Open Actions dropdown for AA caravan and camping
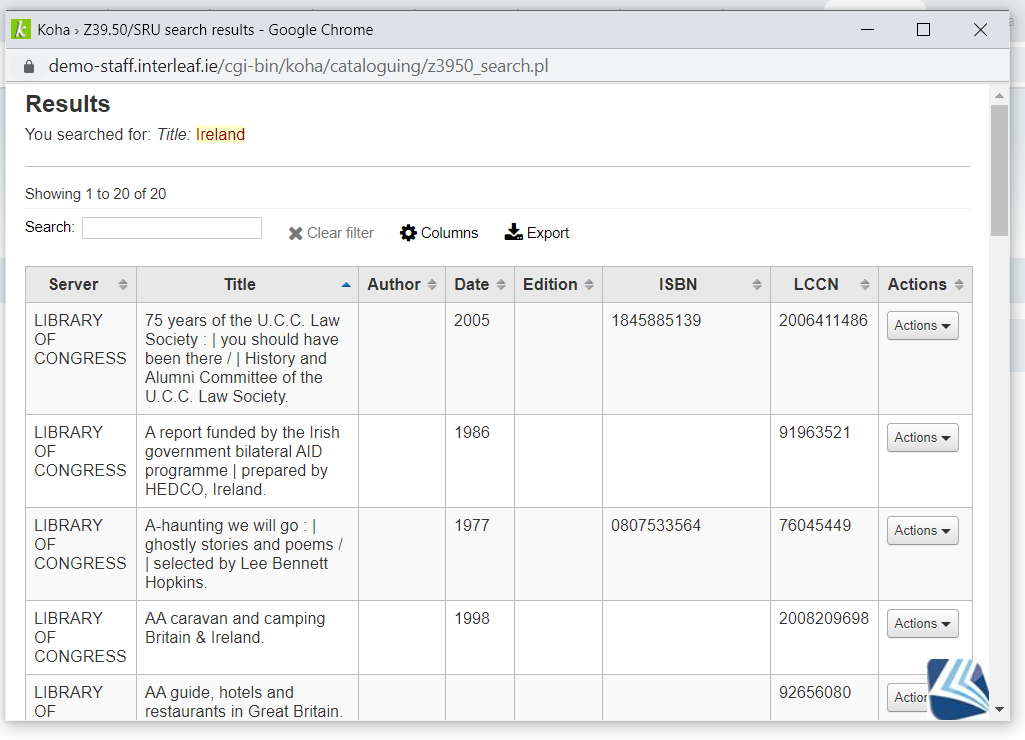The height and width of the screenshot is (740, 1025). tap(922, 623)
